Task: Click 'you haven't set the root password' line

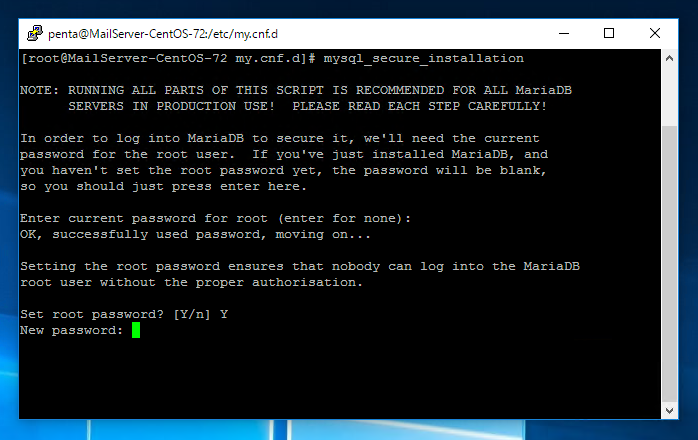Action: click(x=283, y=171)
